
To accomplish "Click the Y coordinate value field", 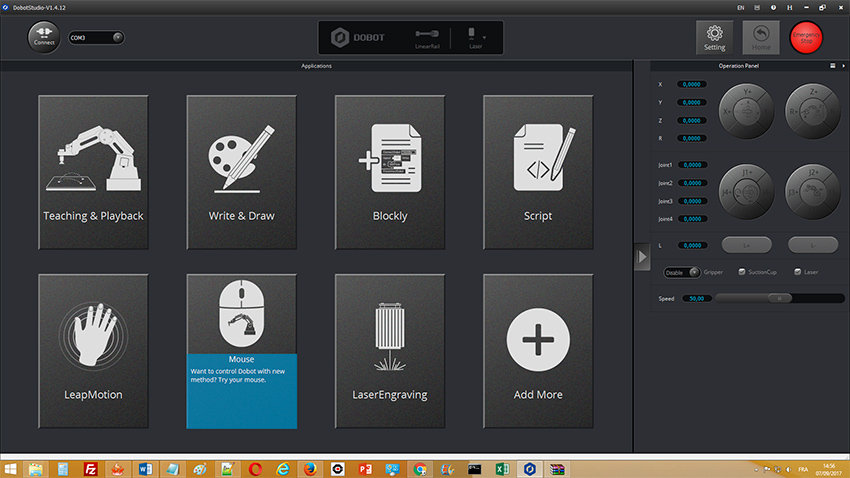I will [x=692, y=102].
